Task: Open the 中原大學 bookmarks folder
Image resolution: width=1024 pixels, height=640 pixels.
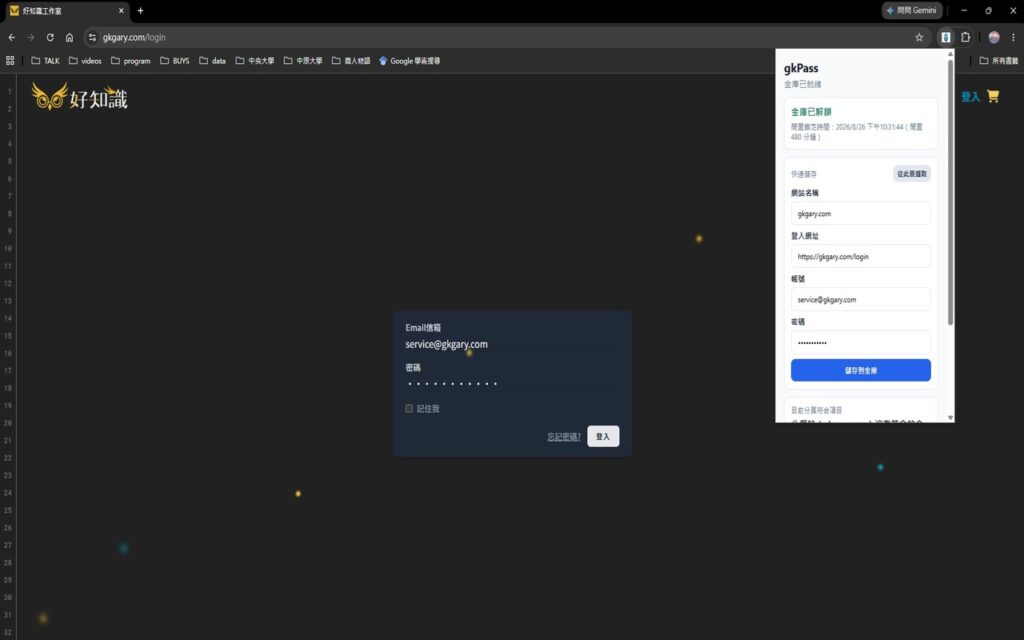Action: 303,61
